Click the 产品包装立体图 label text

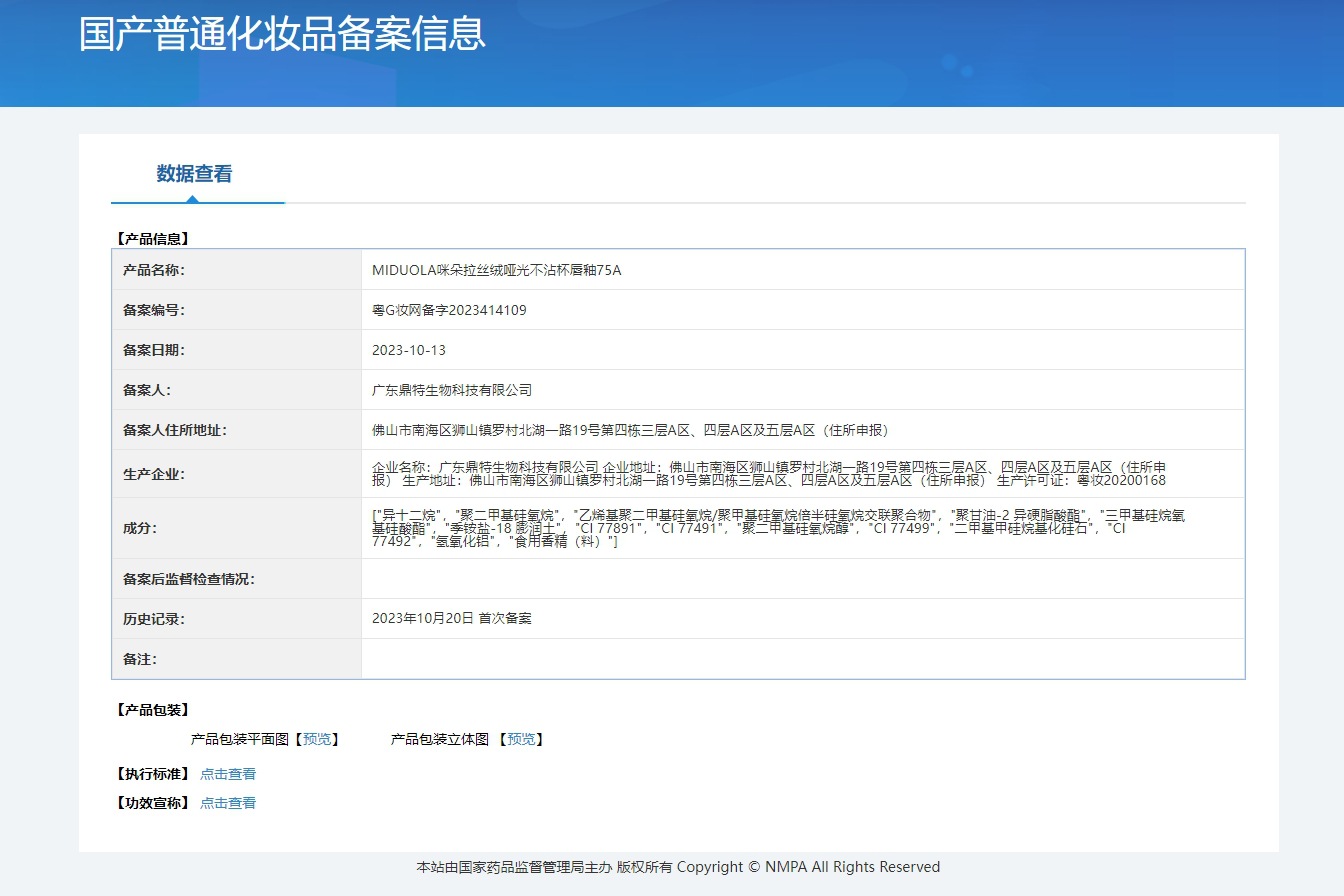click(x=440, y=739)
